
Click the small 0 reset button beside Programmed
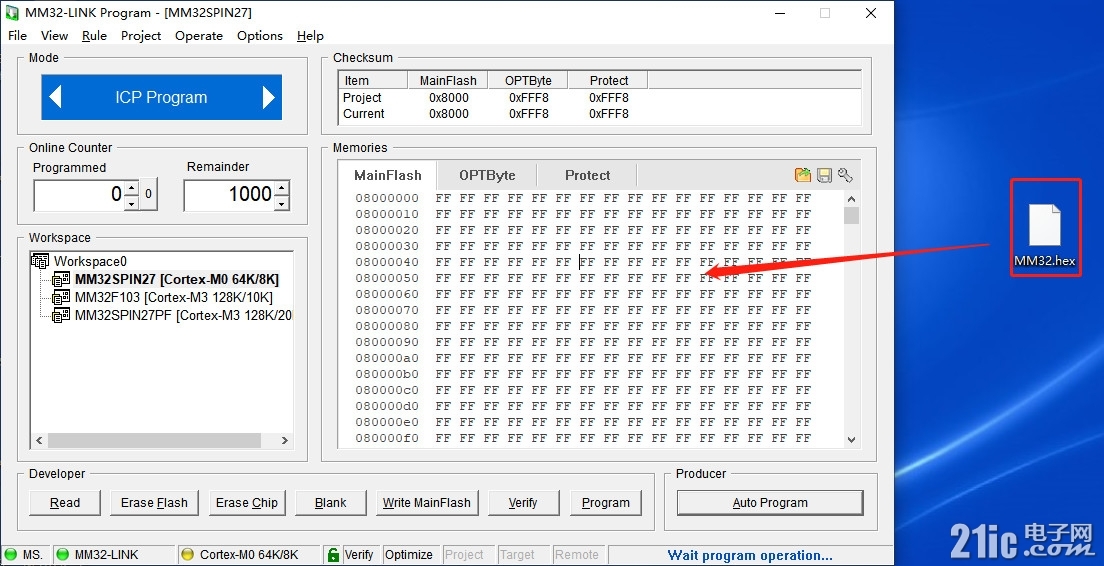click(148, 194)
